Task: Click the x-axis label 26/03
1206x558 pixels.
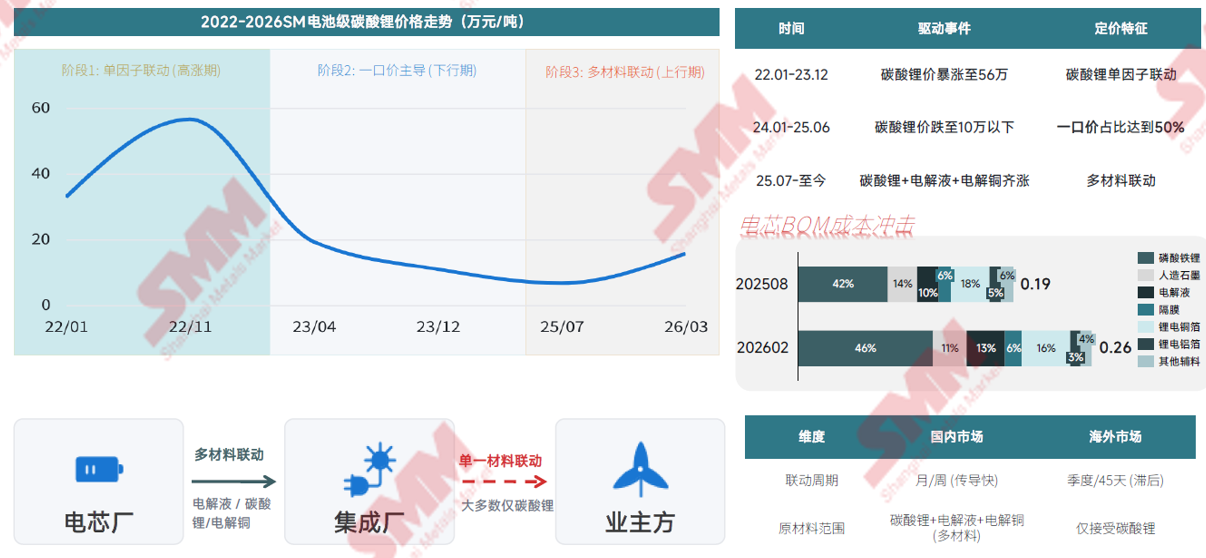Action: coord(685,326)
